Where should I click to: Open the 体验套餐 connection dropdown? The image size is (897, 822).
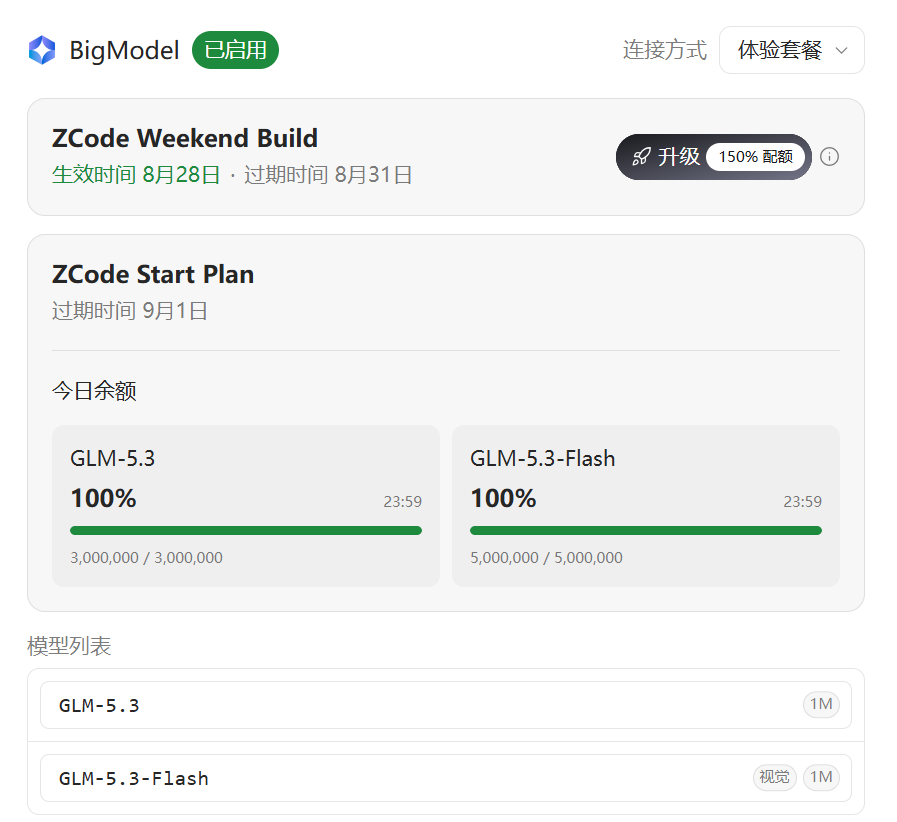coord(791,50)
